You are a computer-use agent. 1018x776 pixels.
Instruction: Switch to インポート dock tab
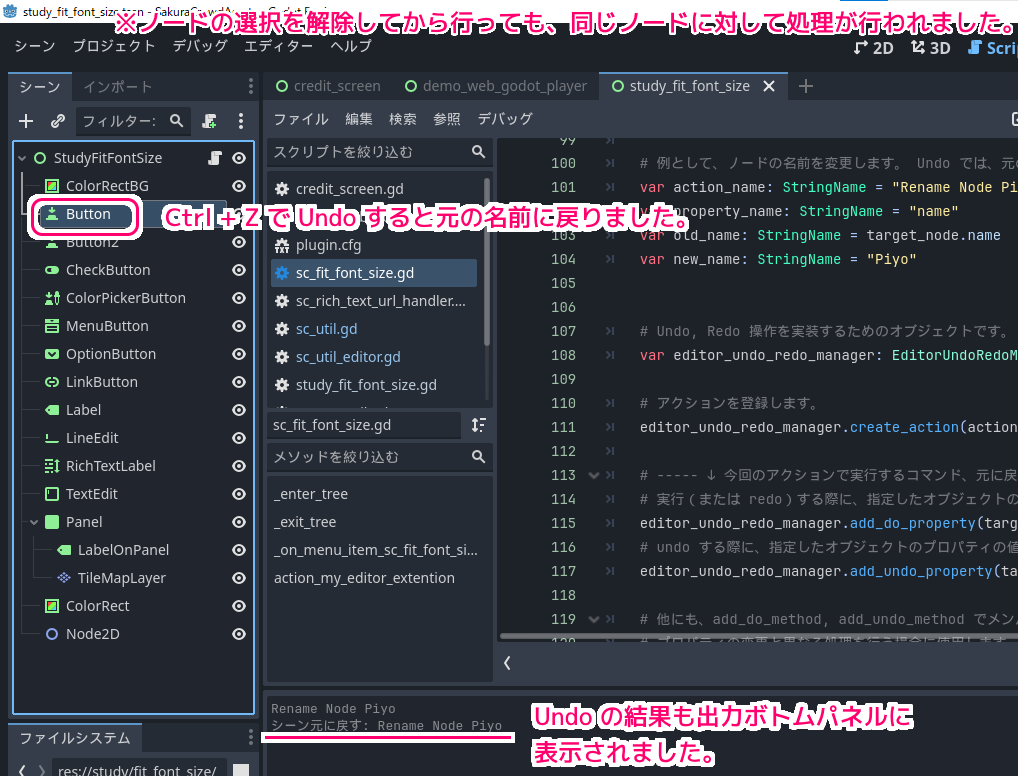click(118, 86)
